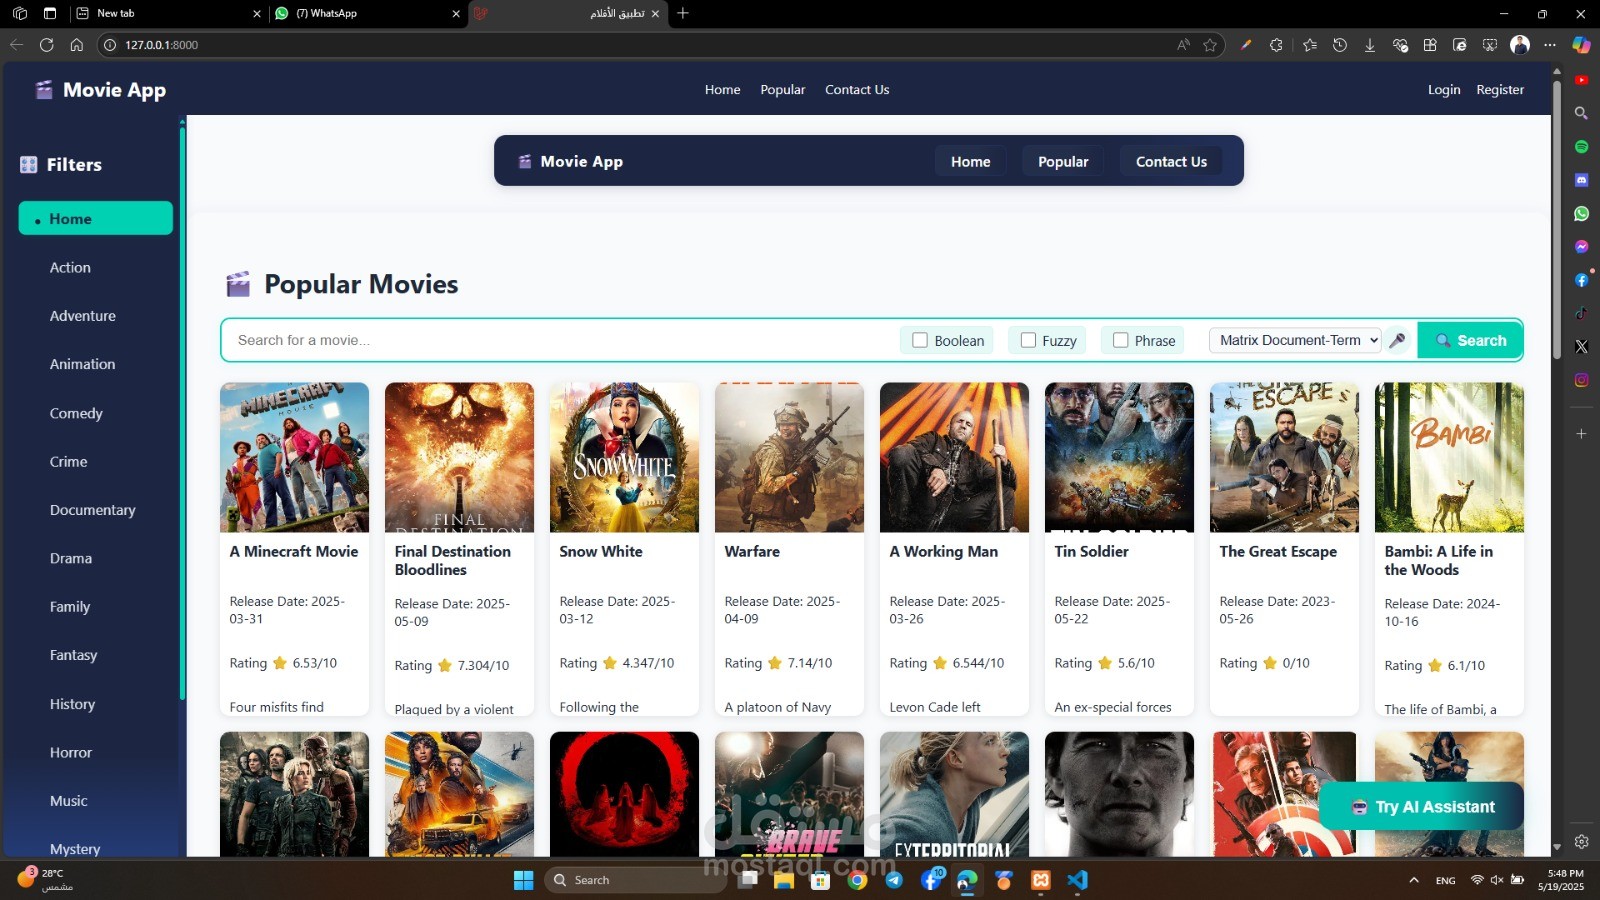Filter movies by Documentary genre

(92, 511)
